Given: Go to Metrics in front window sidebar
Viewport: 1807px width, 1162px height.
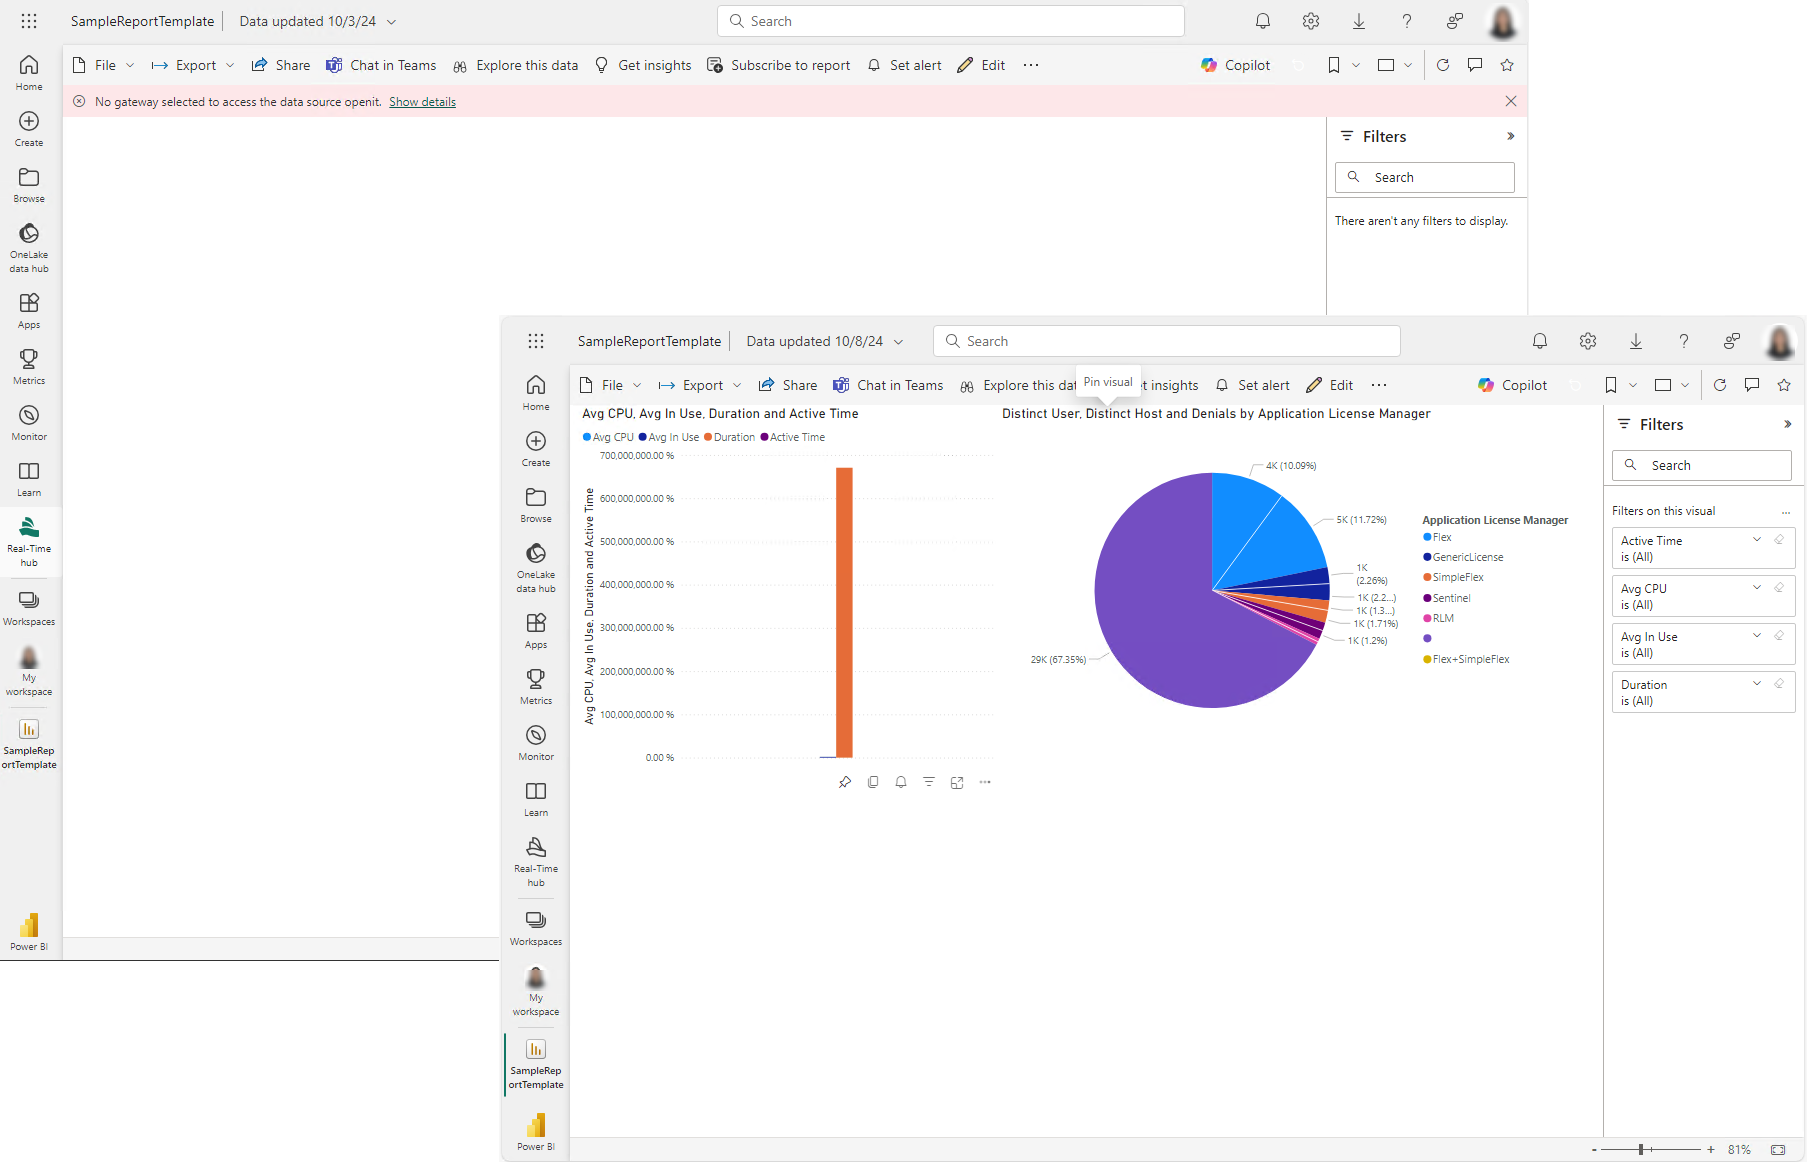Looking at the screenshot, I should click(536, 686).
